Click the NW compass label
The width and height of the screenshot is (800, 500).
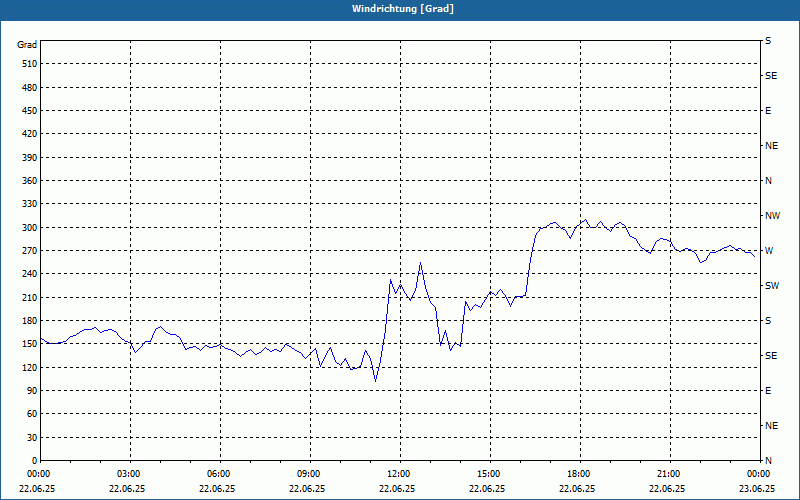(x=772, y=216)
